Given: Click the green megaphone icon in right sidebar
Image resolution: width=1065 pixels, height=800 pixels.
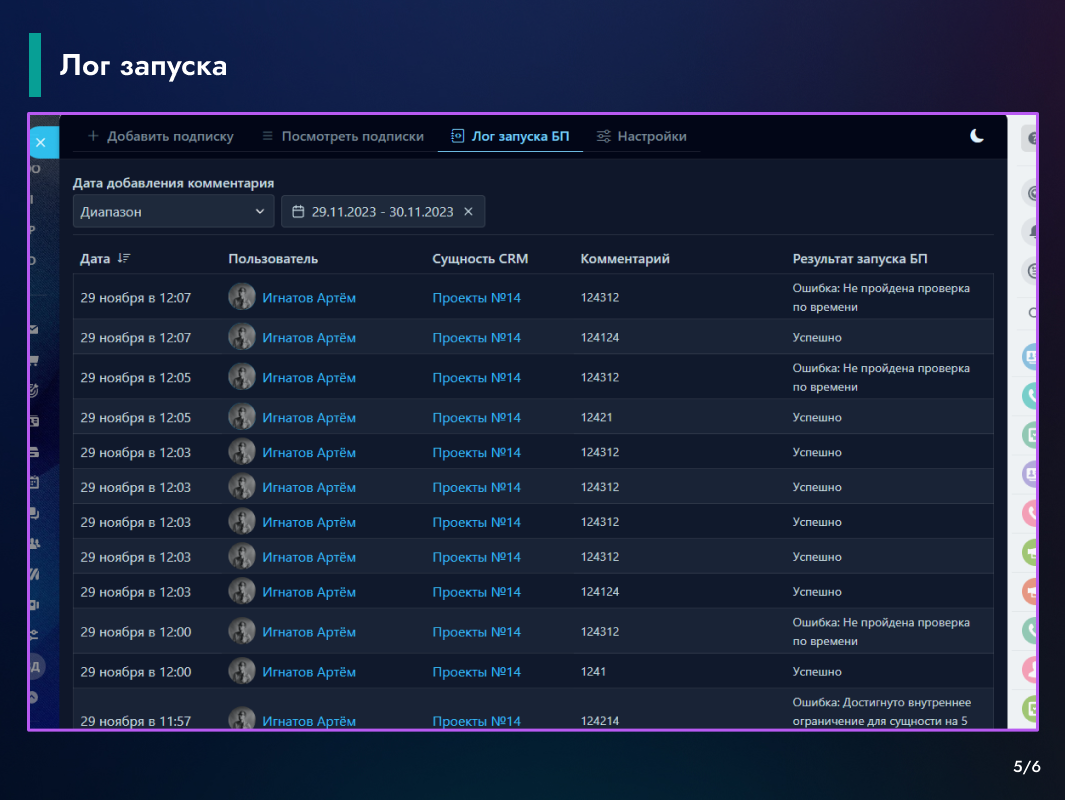Looking at the screenshot, I should pos(1030,552).
